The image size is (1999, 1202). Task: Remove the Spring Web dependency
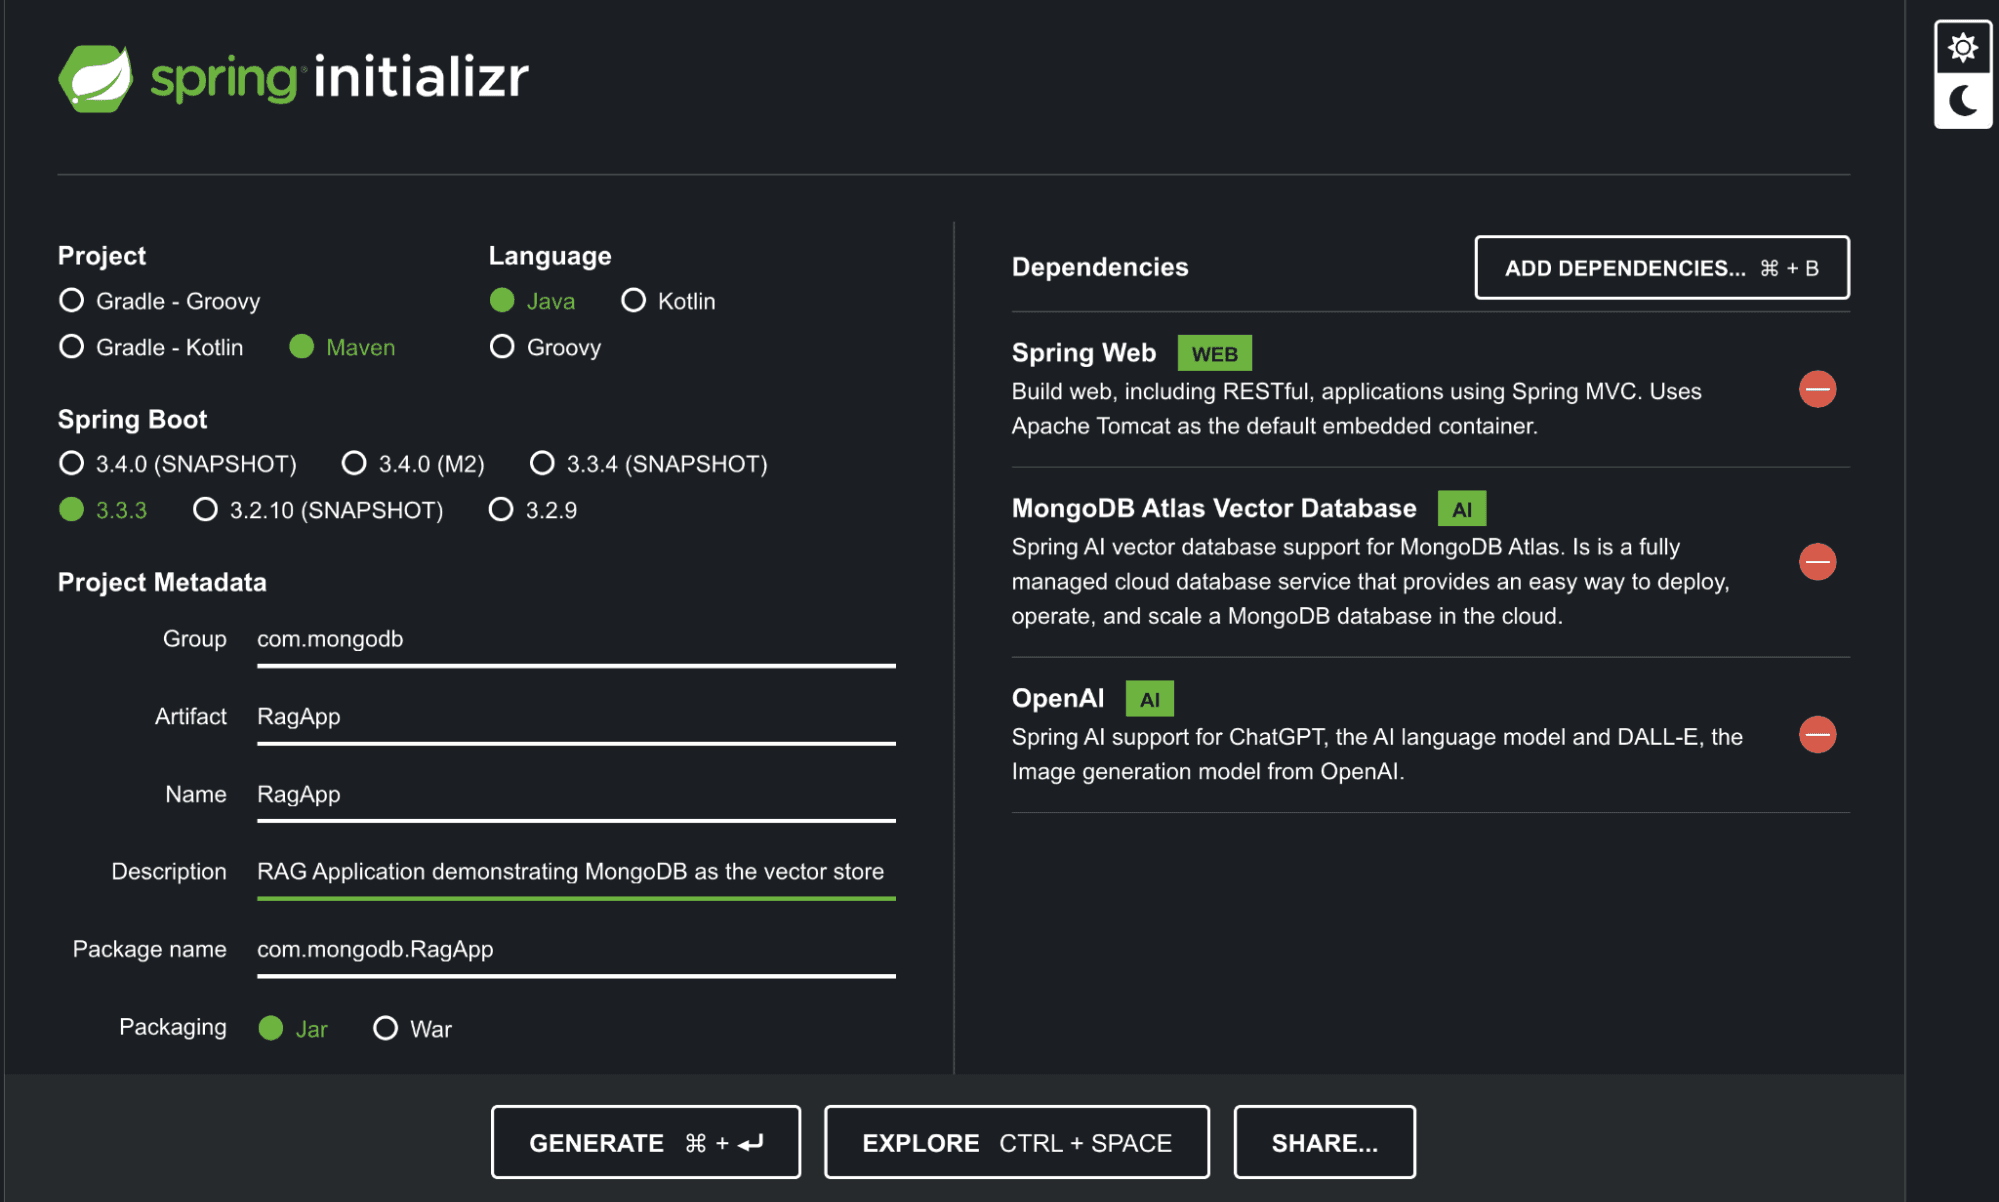tap(1816, 389)
